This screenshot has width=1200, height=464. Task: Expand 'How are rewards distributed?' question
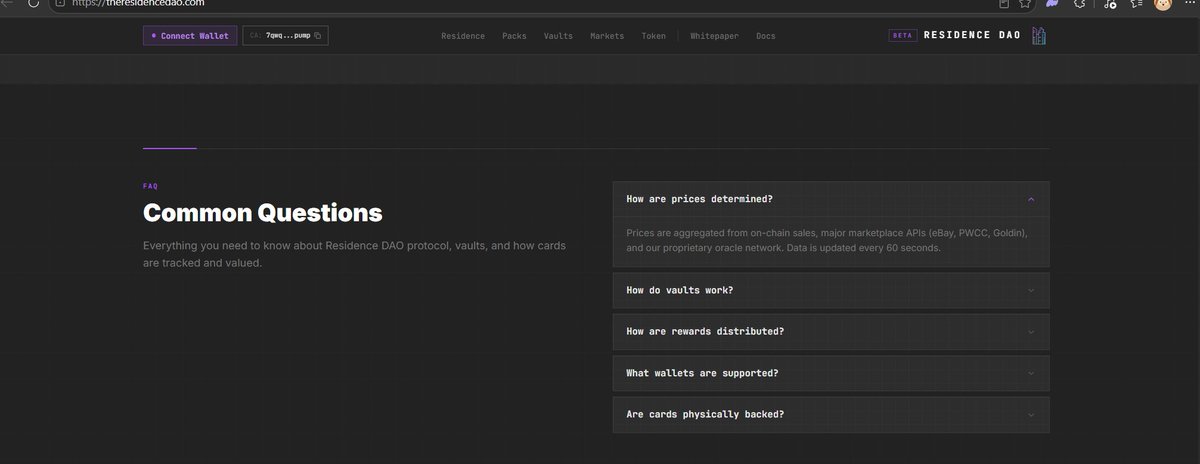coord(831,331)
